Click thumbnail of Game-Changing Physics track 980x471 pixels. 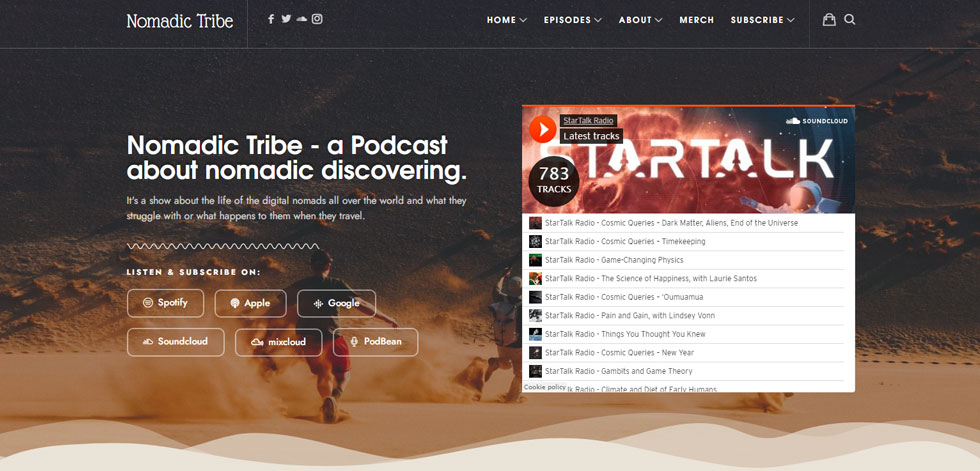535,260
